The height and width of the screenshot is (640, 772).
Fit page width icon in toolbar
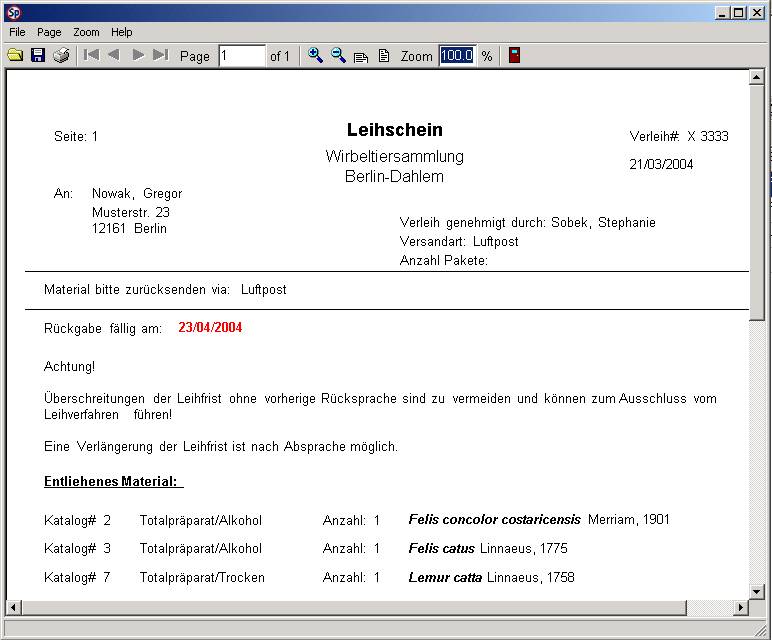361,57
